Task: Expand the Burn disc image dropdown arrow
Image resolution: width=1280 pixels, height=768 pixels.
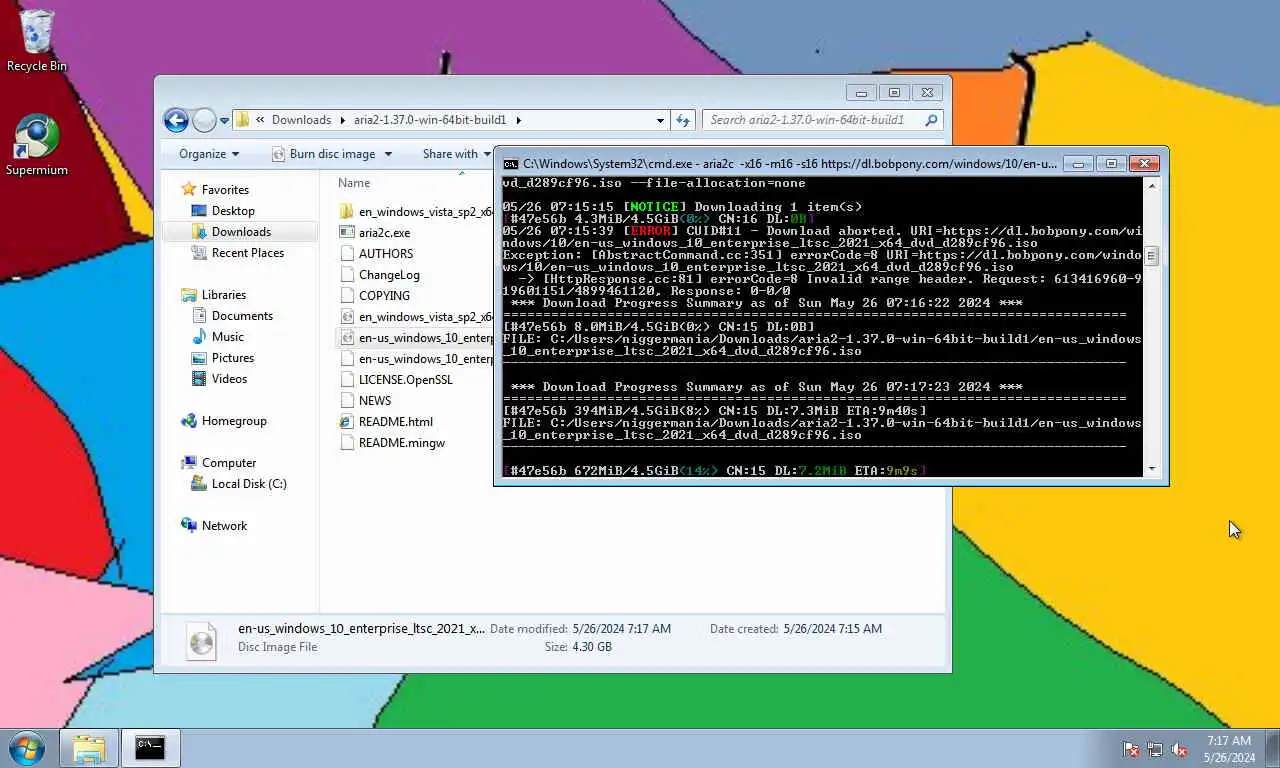Action: (x=388, y=154)
